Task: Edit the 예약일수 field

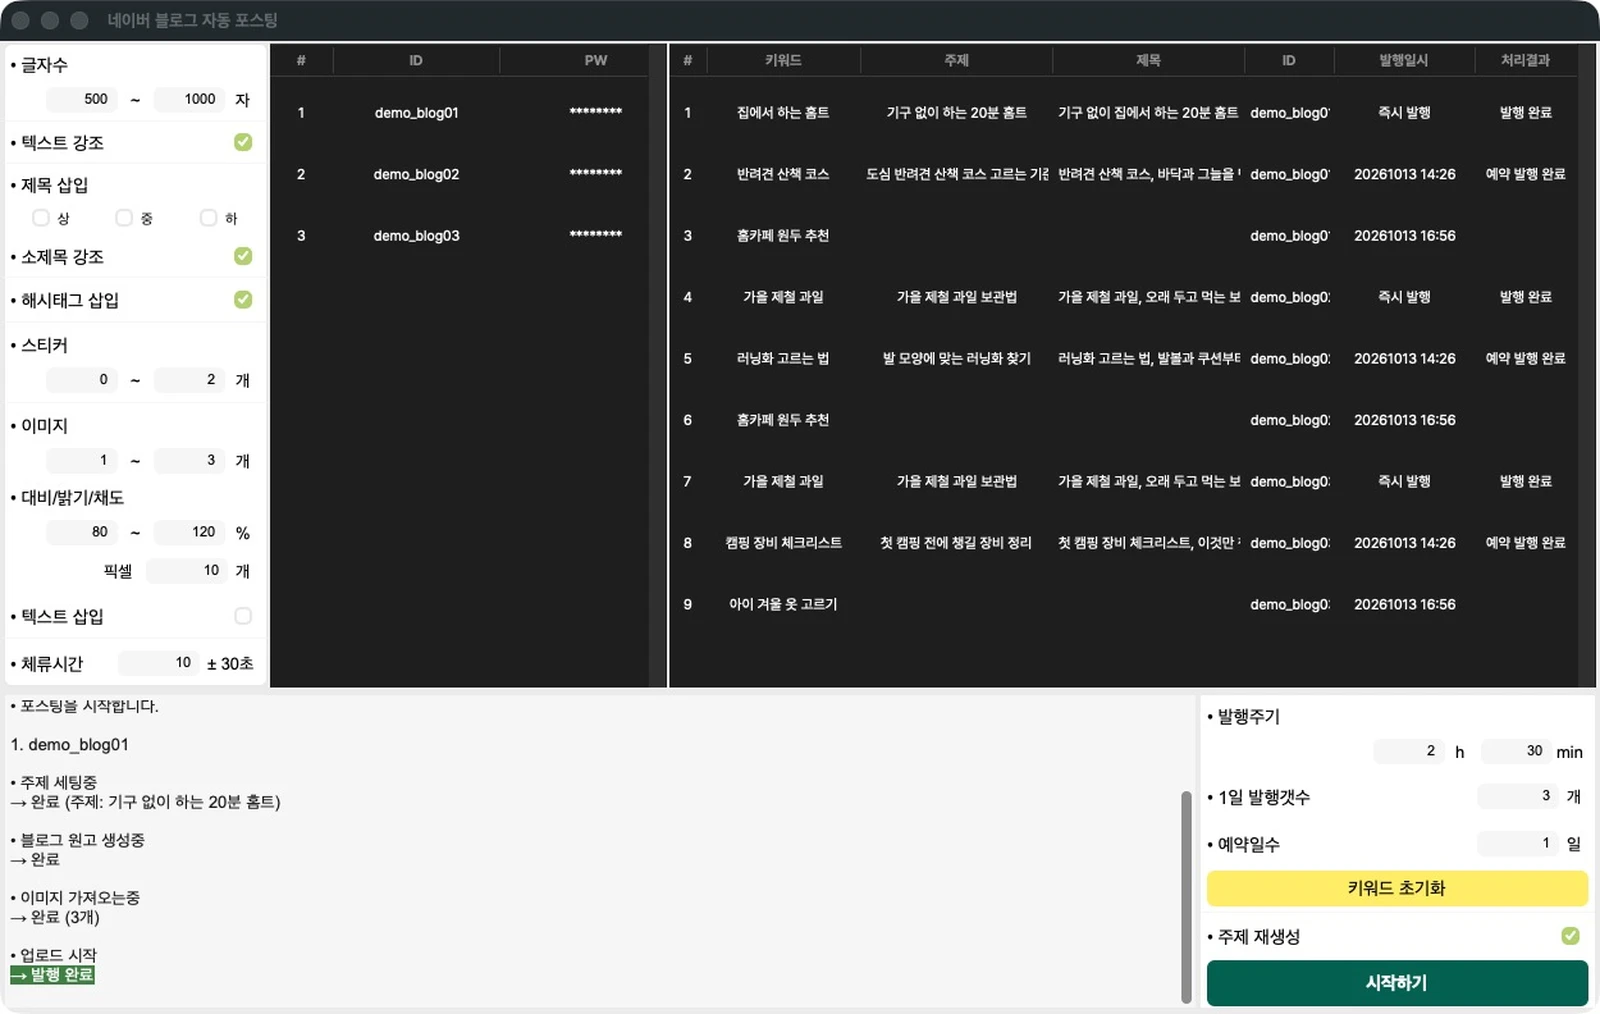Action: (x=1518, y=843)
